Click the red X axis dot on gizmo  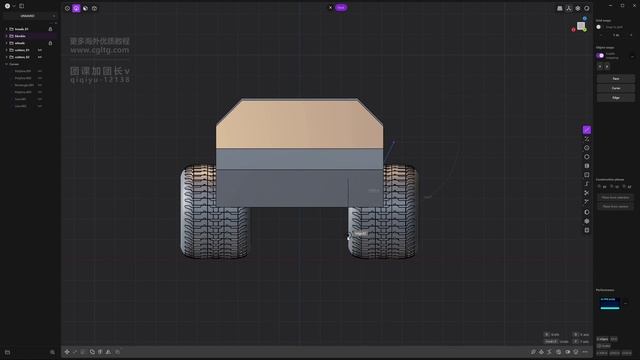[x=573, y=30]
